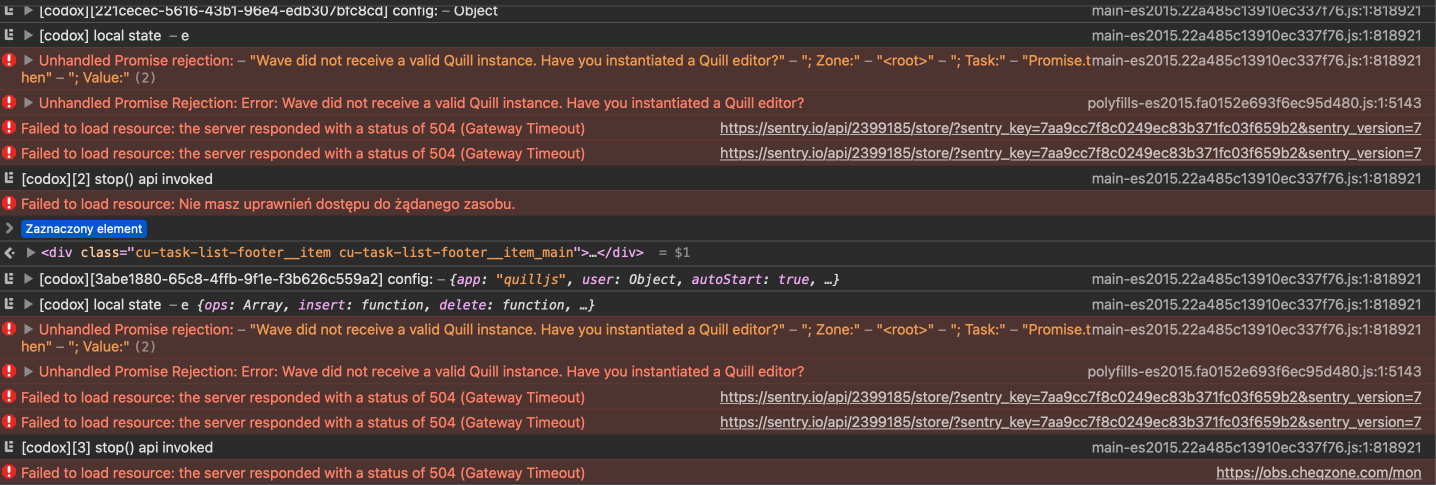Click the 'app: "quilljs"' property in config object

tap(509, 280)
